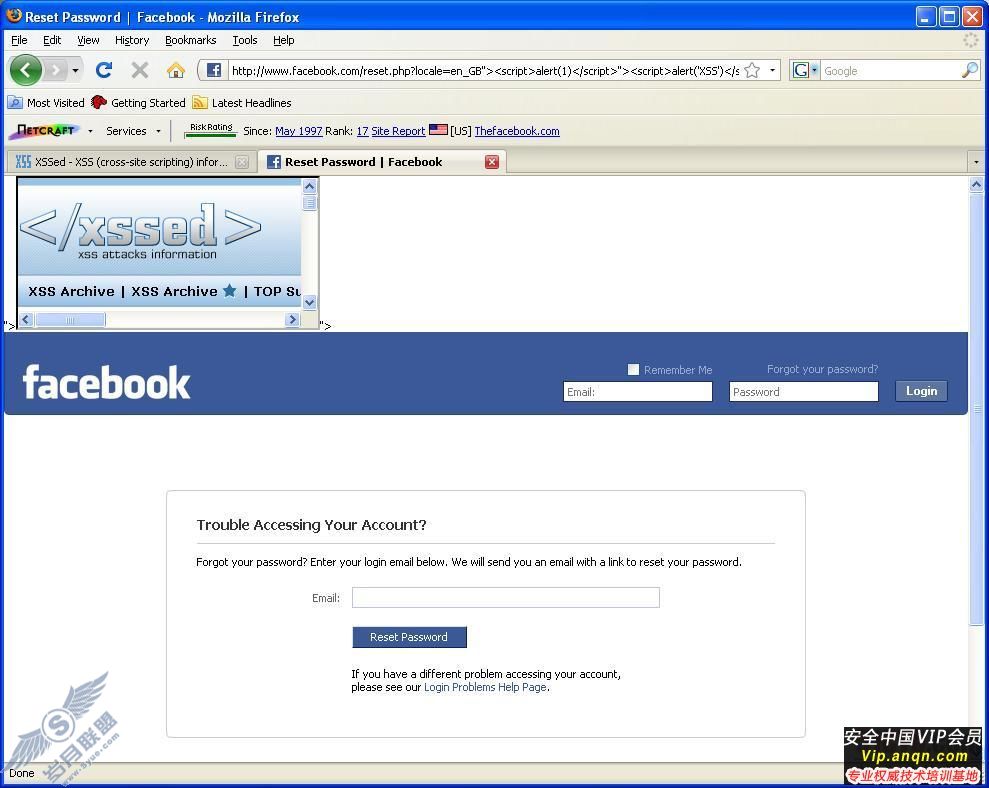Click the Stop loading X icon
This screenshot has width=989, height=788.
click(140, 69)
